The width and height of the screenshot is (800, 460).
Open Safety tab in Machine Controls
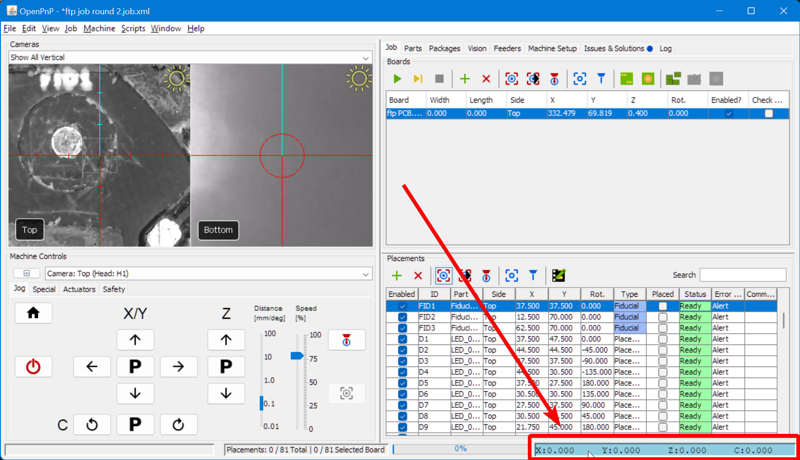pos(114,289)
